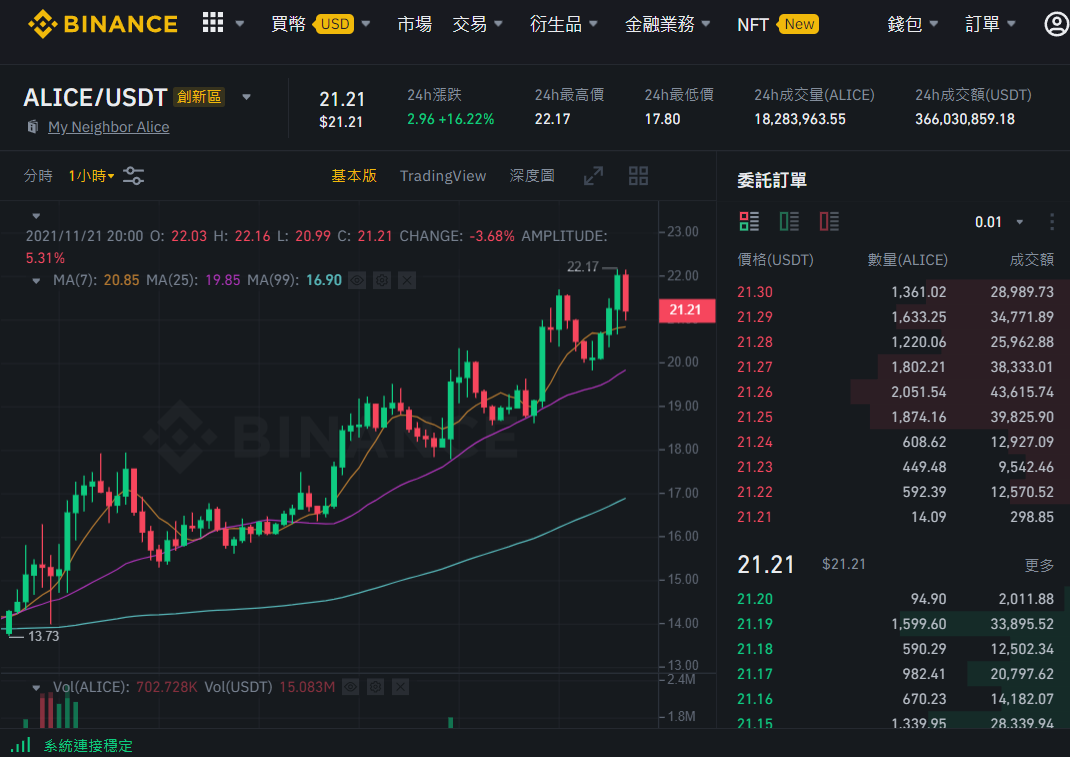
Task: Open My Neighbor Alice project link
Action: (109, 127)
